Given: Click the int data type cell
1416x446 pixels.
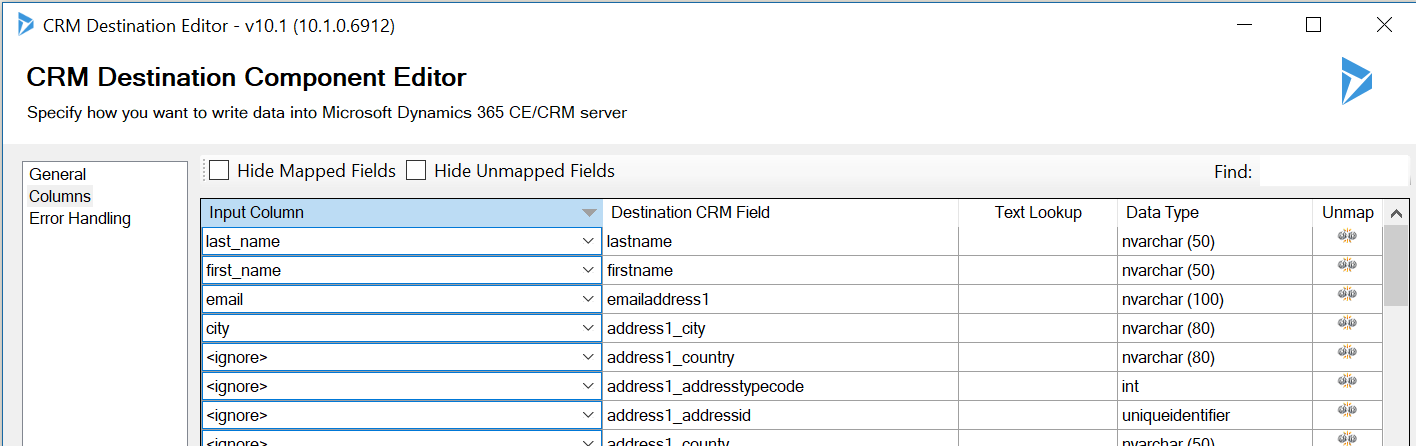Looking at the screenshot, I should coord(1215,386).
